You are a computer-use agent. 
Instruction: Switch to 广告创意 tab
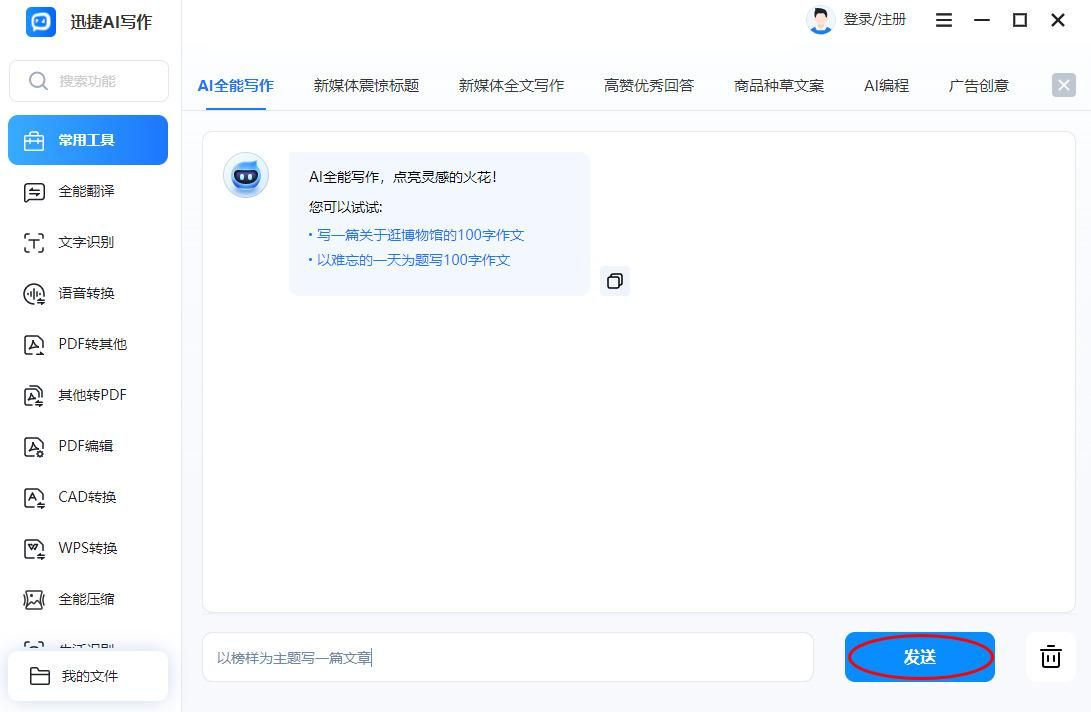(x=979, y=86)
